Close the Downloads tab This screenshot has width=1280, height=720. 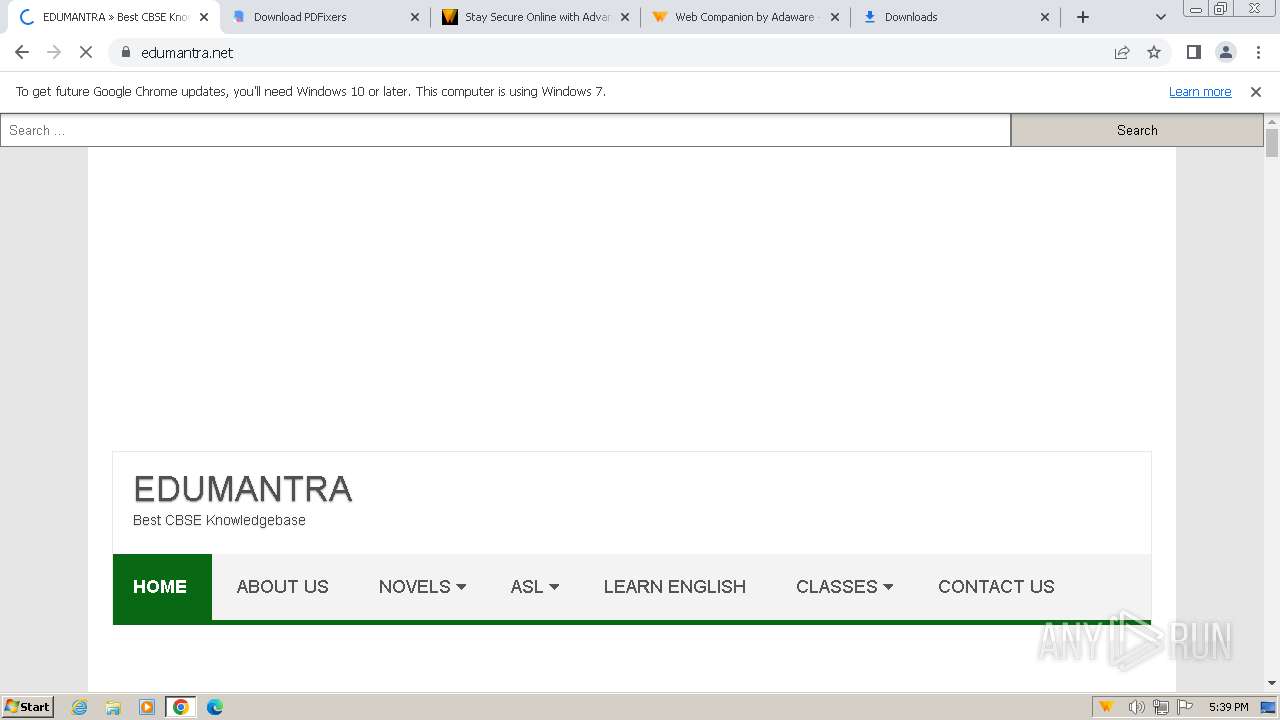(1045, 17)
